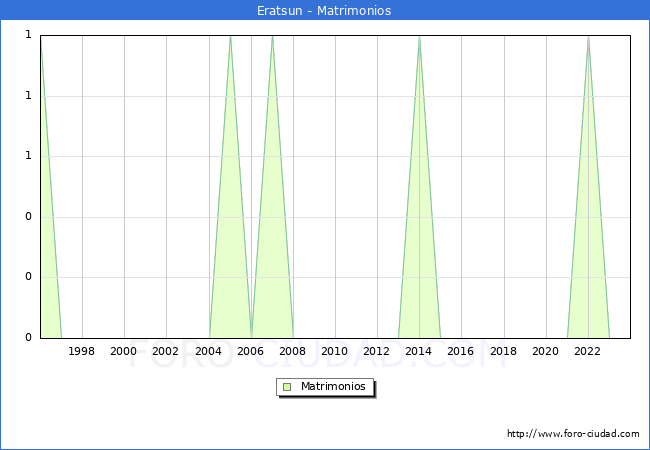Click the Matrimonios legend label text

334,386
